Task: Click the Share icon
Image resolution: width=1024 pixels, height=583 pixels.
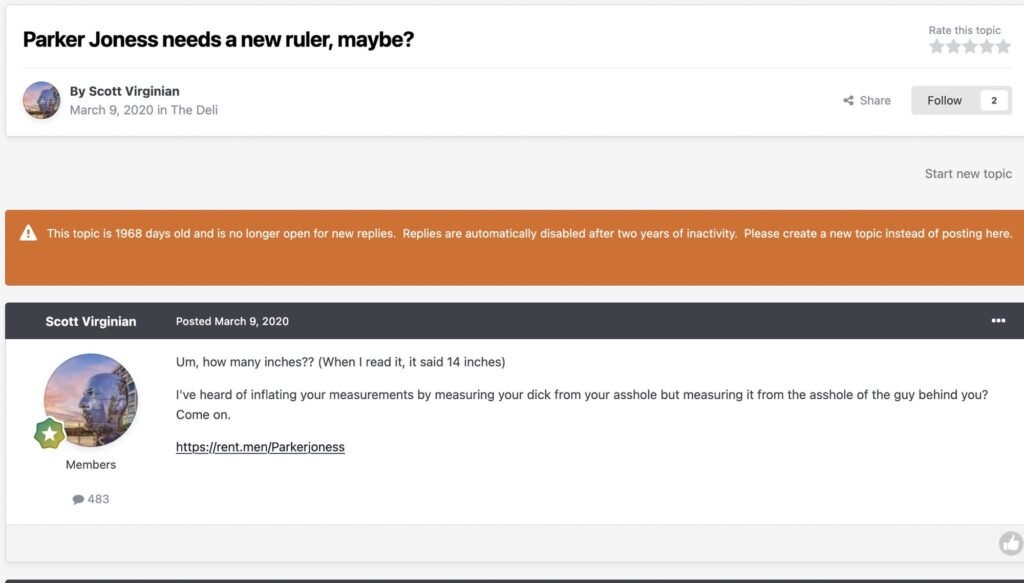Action: pos(848,101)
